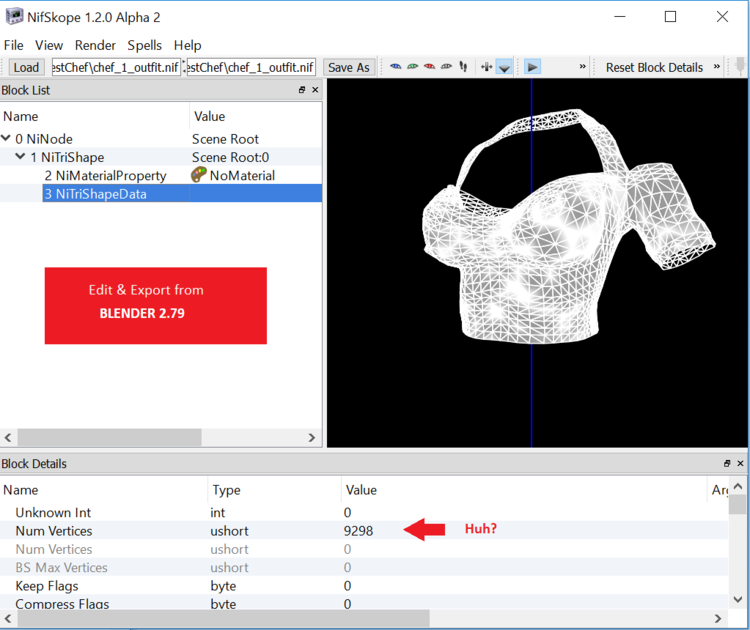Click the Reset Block Details button
Viewport: 750px width, 630px height.
[x=654, y=67]
